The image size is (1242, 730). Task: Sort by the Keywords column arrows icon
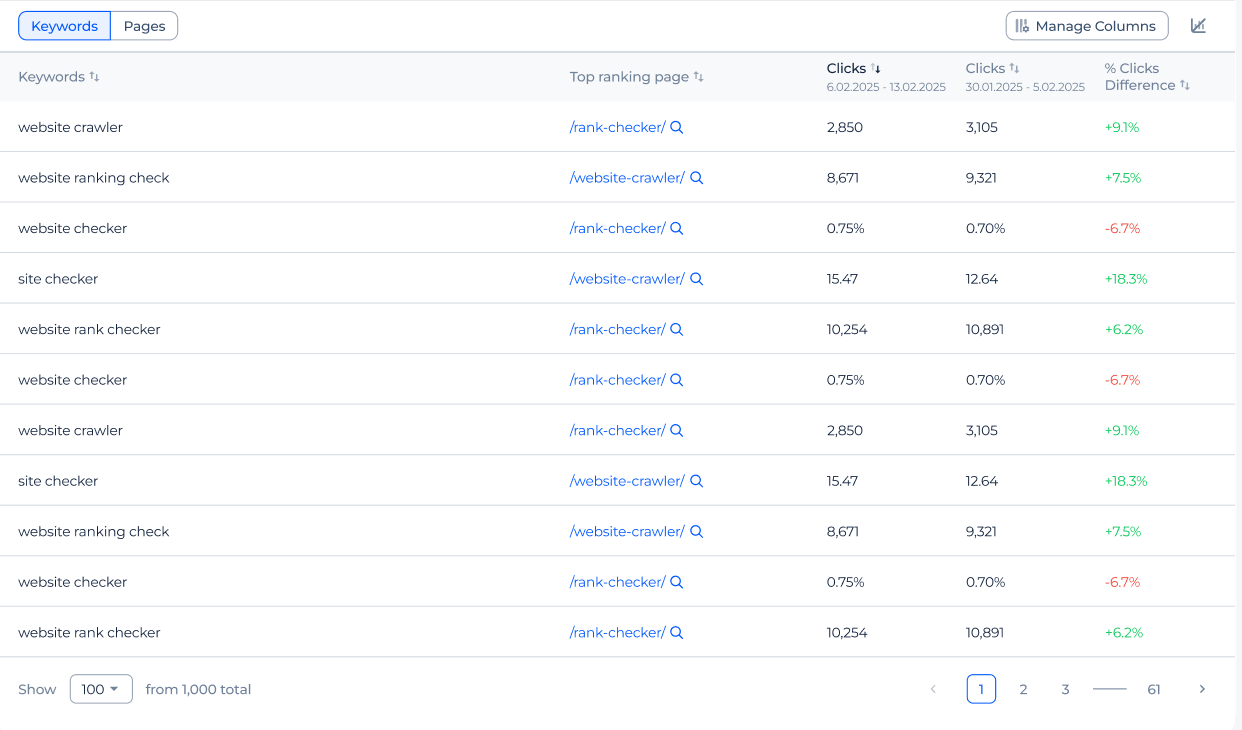tap(95, 77)
